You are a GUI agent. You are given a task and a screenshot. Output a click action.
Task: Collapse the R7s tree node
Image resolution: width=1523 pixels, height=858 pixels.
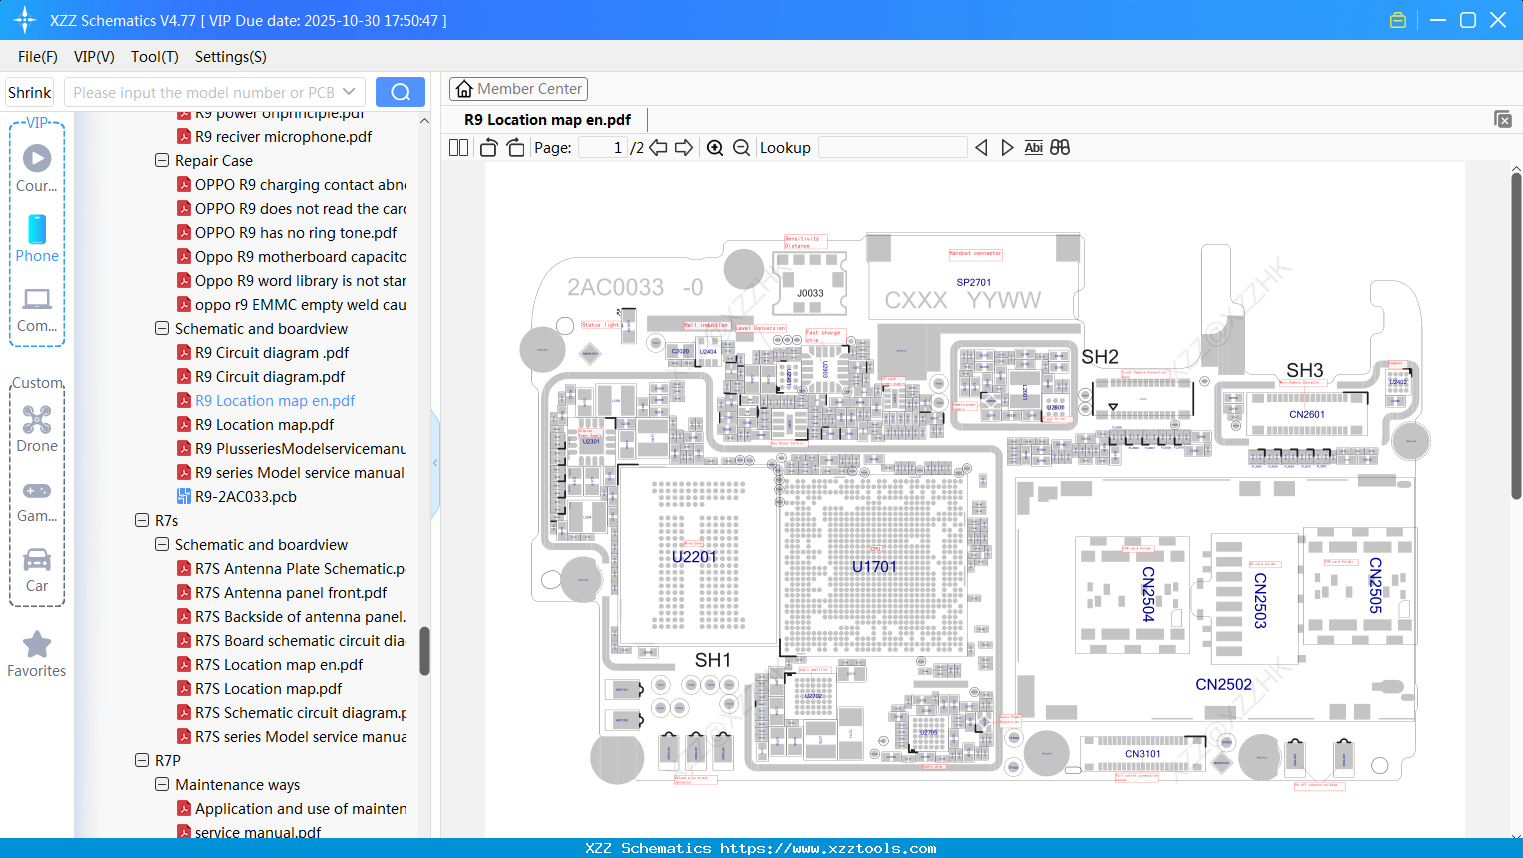pyautogui.click(x=142, y=520)
